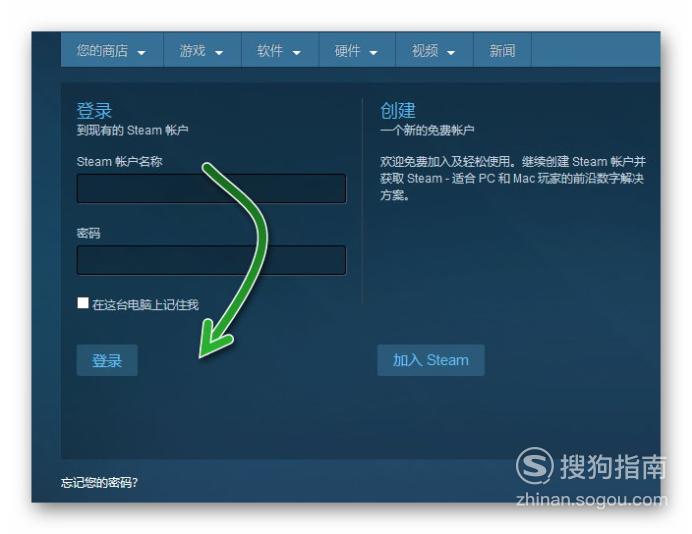
Task: Click the zhinan.sogou.com watermark text
Action: pyautogui.click(x=591, y=500)
